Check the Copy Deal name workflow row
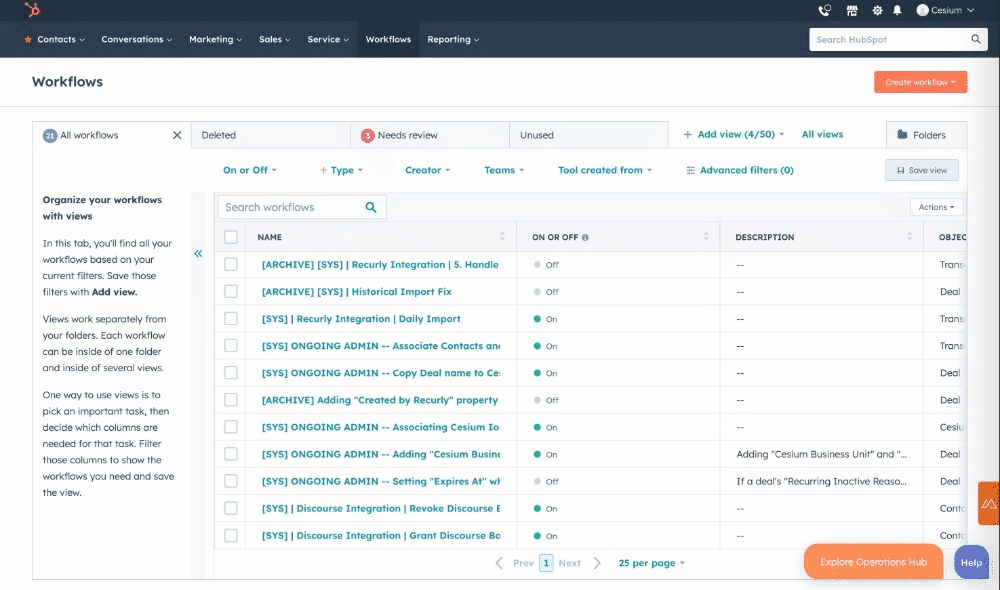1000x590 pixels. [231, 372]
